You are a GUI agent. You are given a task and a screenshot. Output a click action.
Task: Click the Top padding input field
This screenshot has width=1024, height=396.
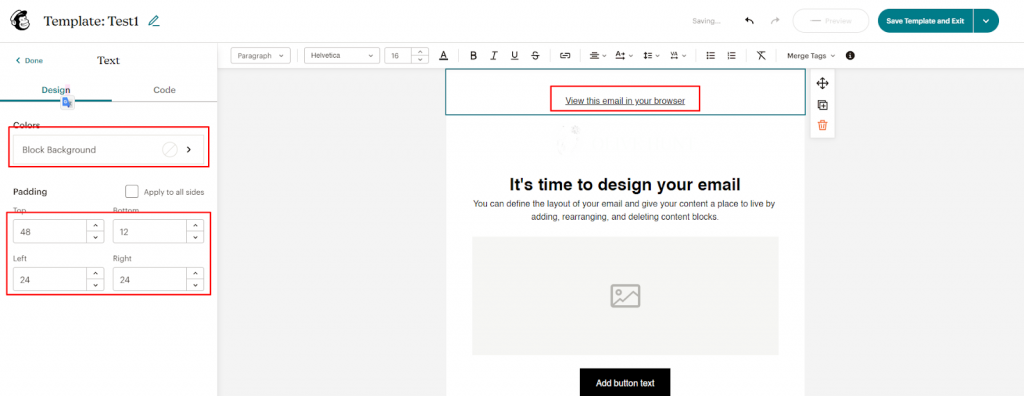point(50,231)
